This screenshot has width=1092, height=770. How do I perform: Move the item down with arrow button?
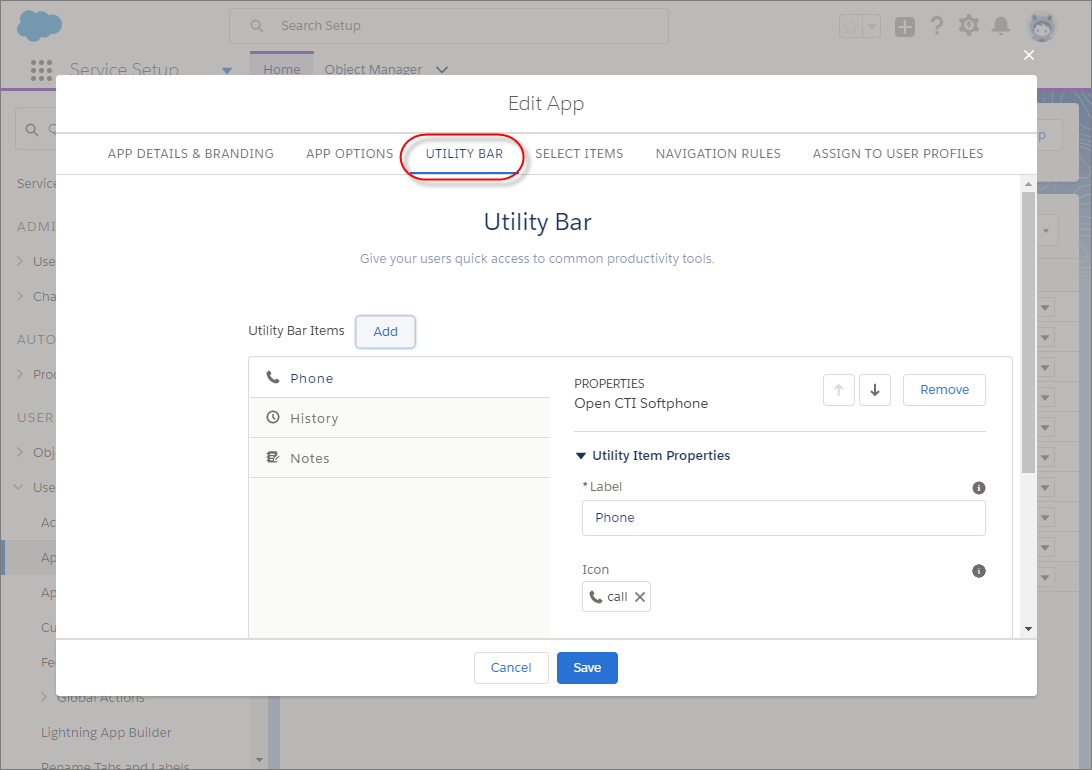[x=875, y=390]
